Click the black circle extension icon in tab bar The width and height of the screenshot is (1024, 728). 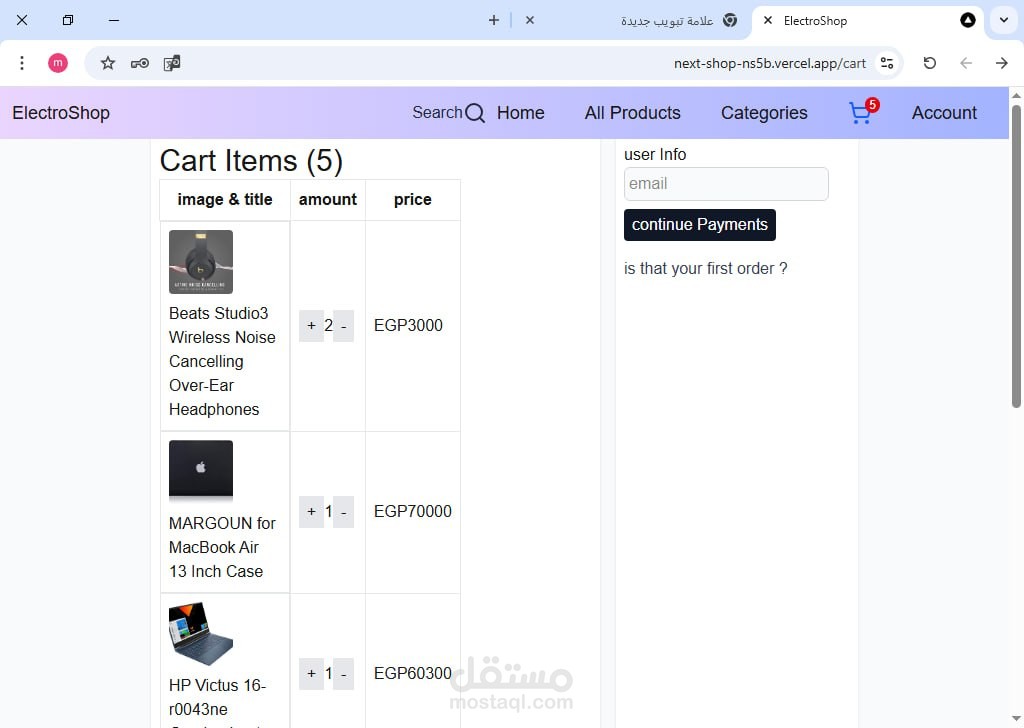968,20
